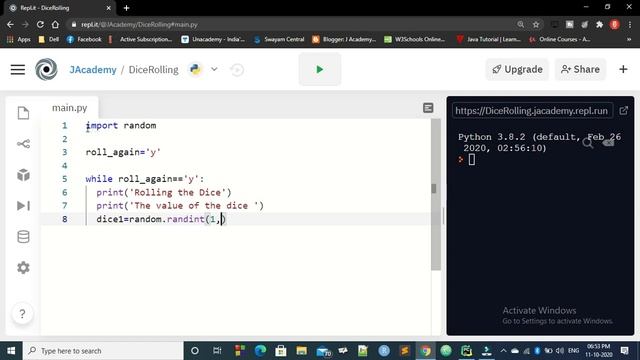Open the Facebook bookmark
The height and width of the screenshot is (360, 640).
(84, 39)
